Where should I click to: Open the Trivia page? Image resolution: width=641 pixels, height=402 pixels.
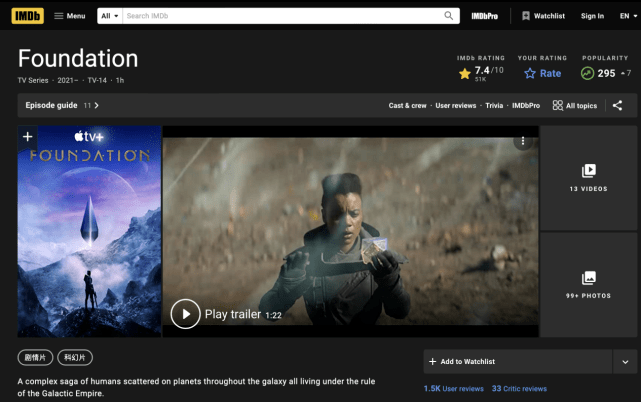(494, 106)
